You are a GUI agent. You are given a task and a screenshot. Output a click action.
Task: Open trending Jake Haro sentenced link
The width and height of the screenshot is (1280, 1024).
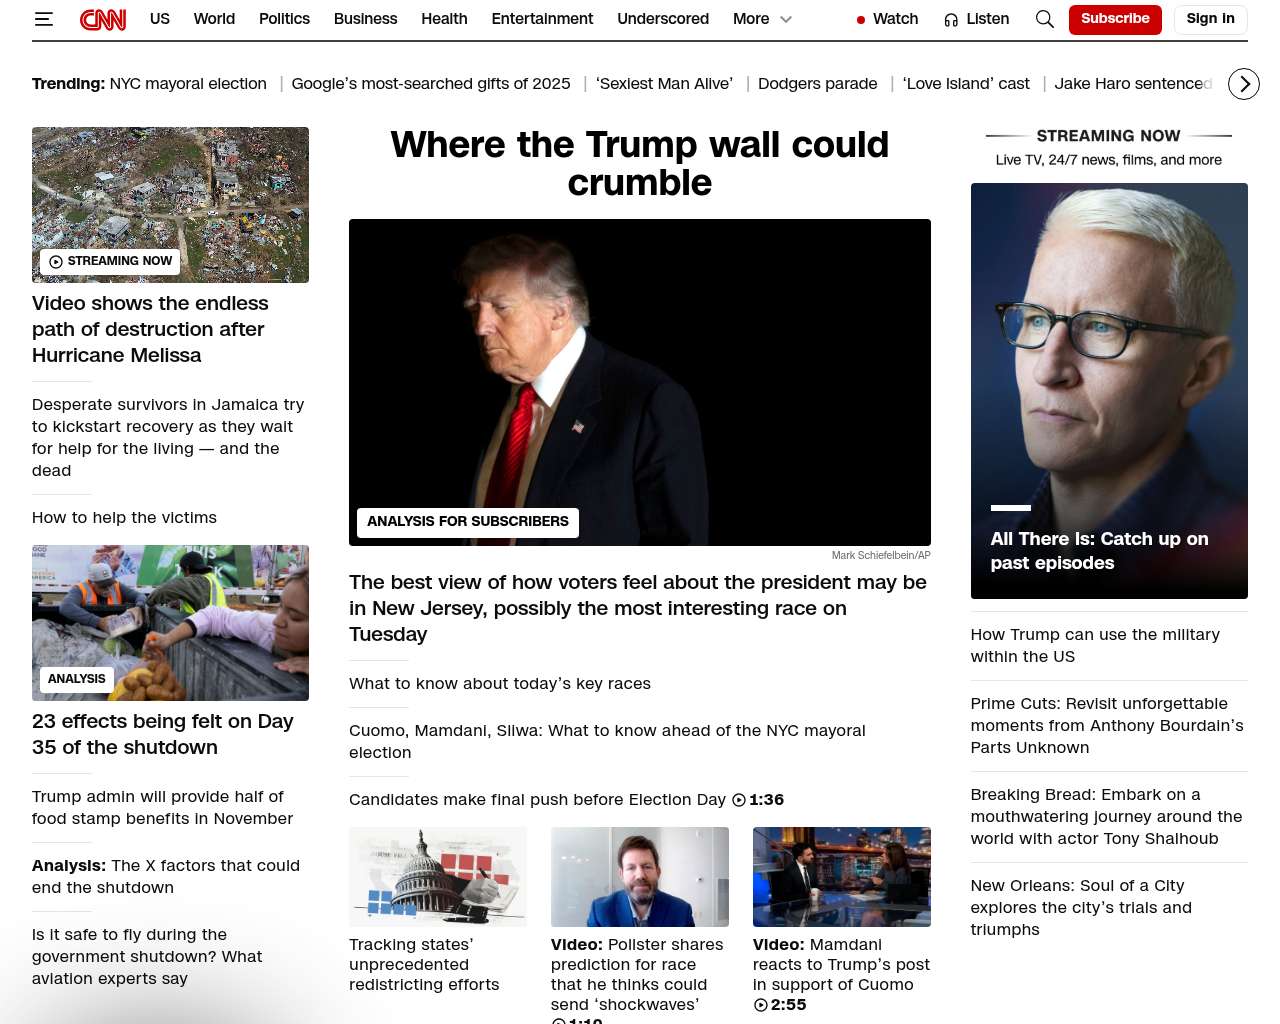(1133, 84)
